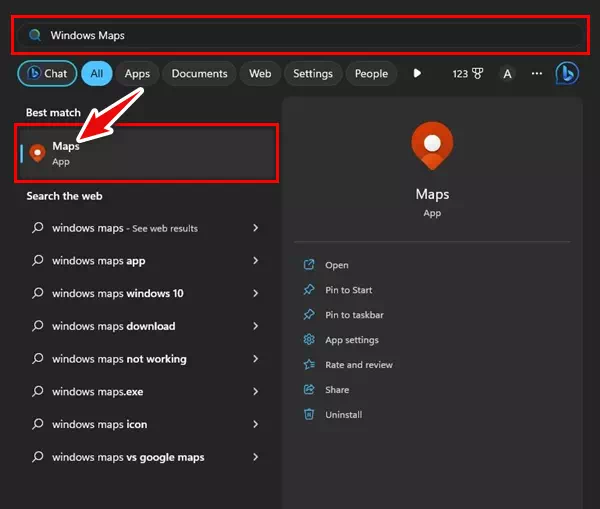Show more filters with the arrow
The image size is (600, 509).
point(417,73)
